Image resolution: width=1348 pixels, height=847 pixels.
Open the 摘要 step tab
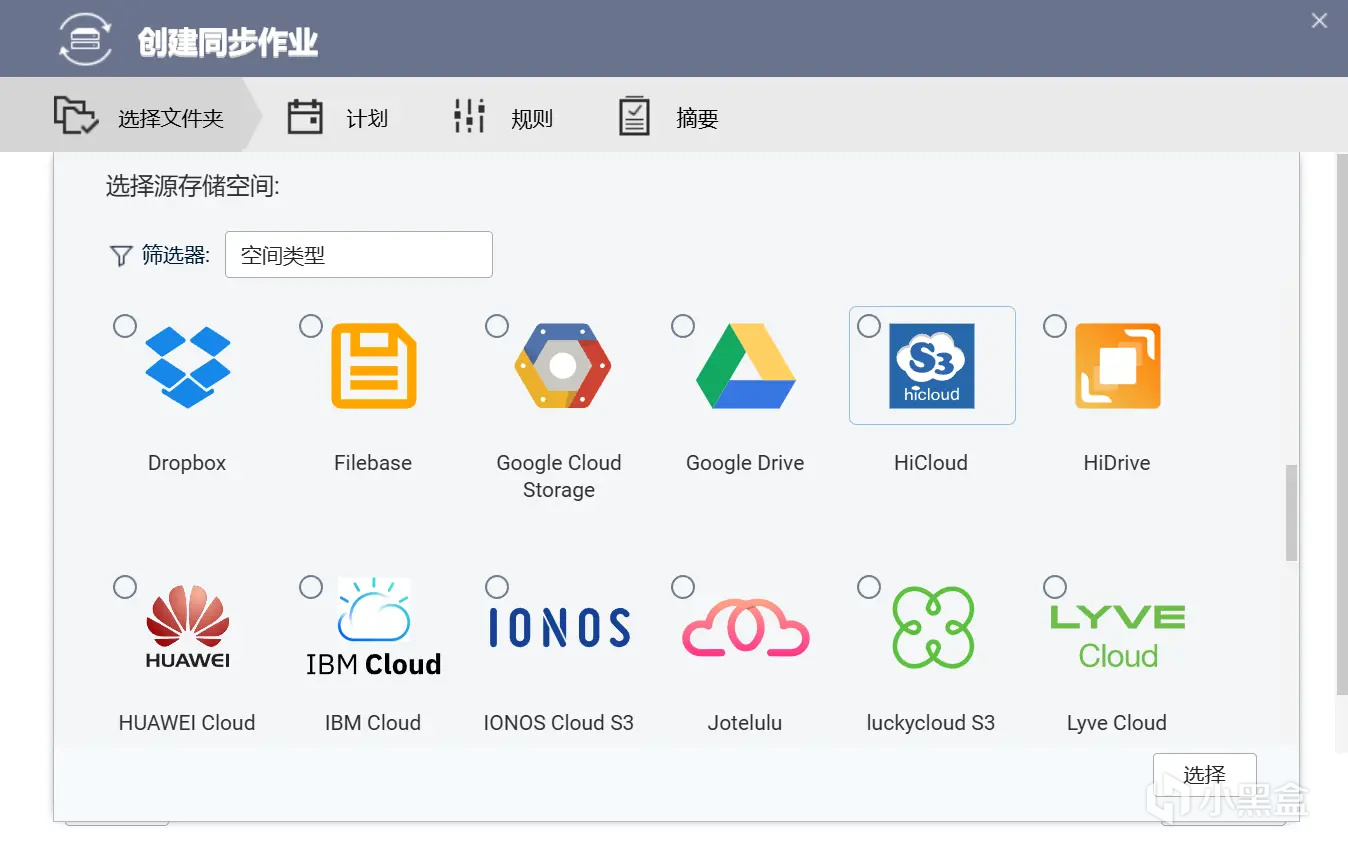pyautogui.click(x=668, y=118)
